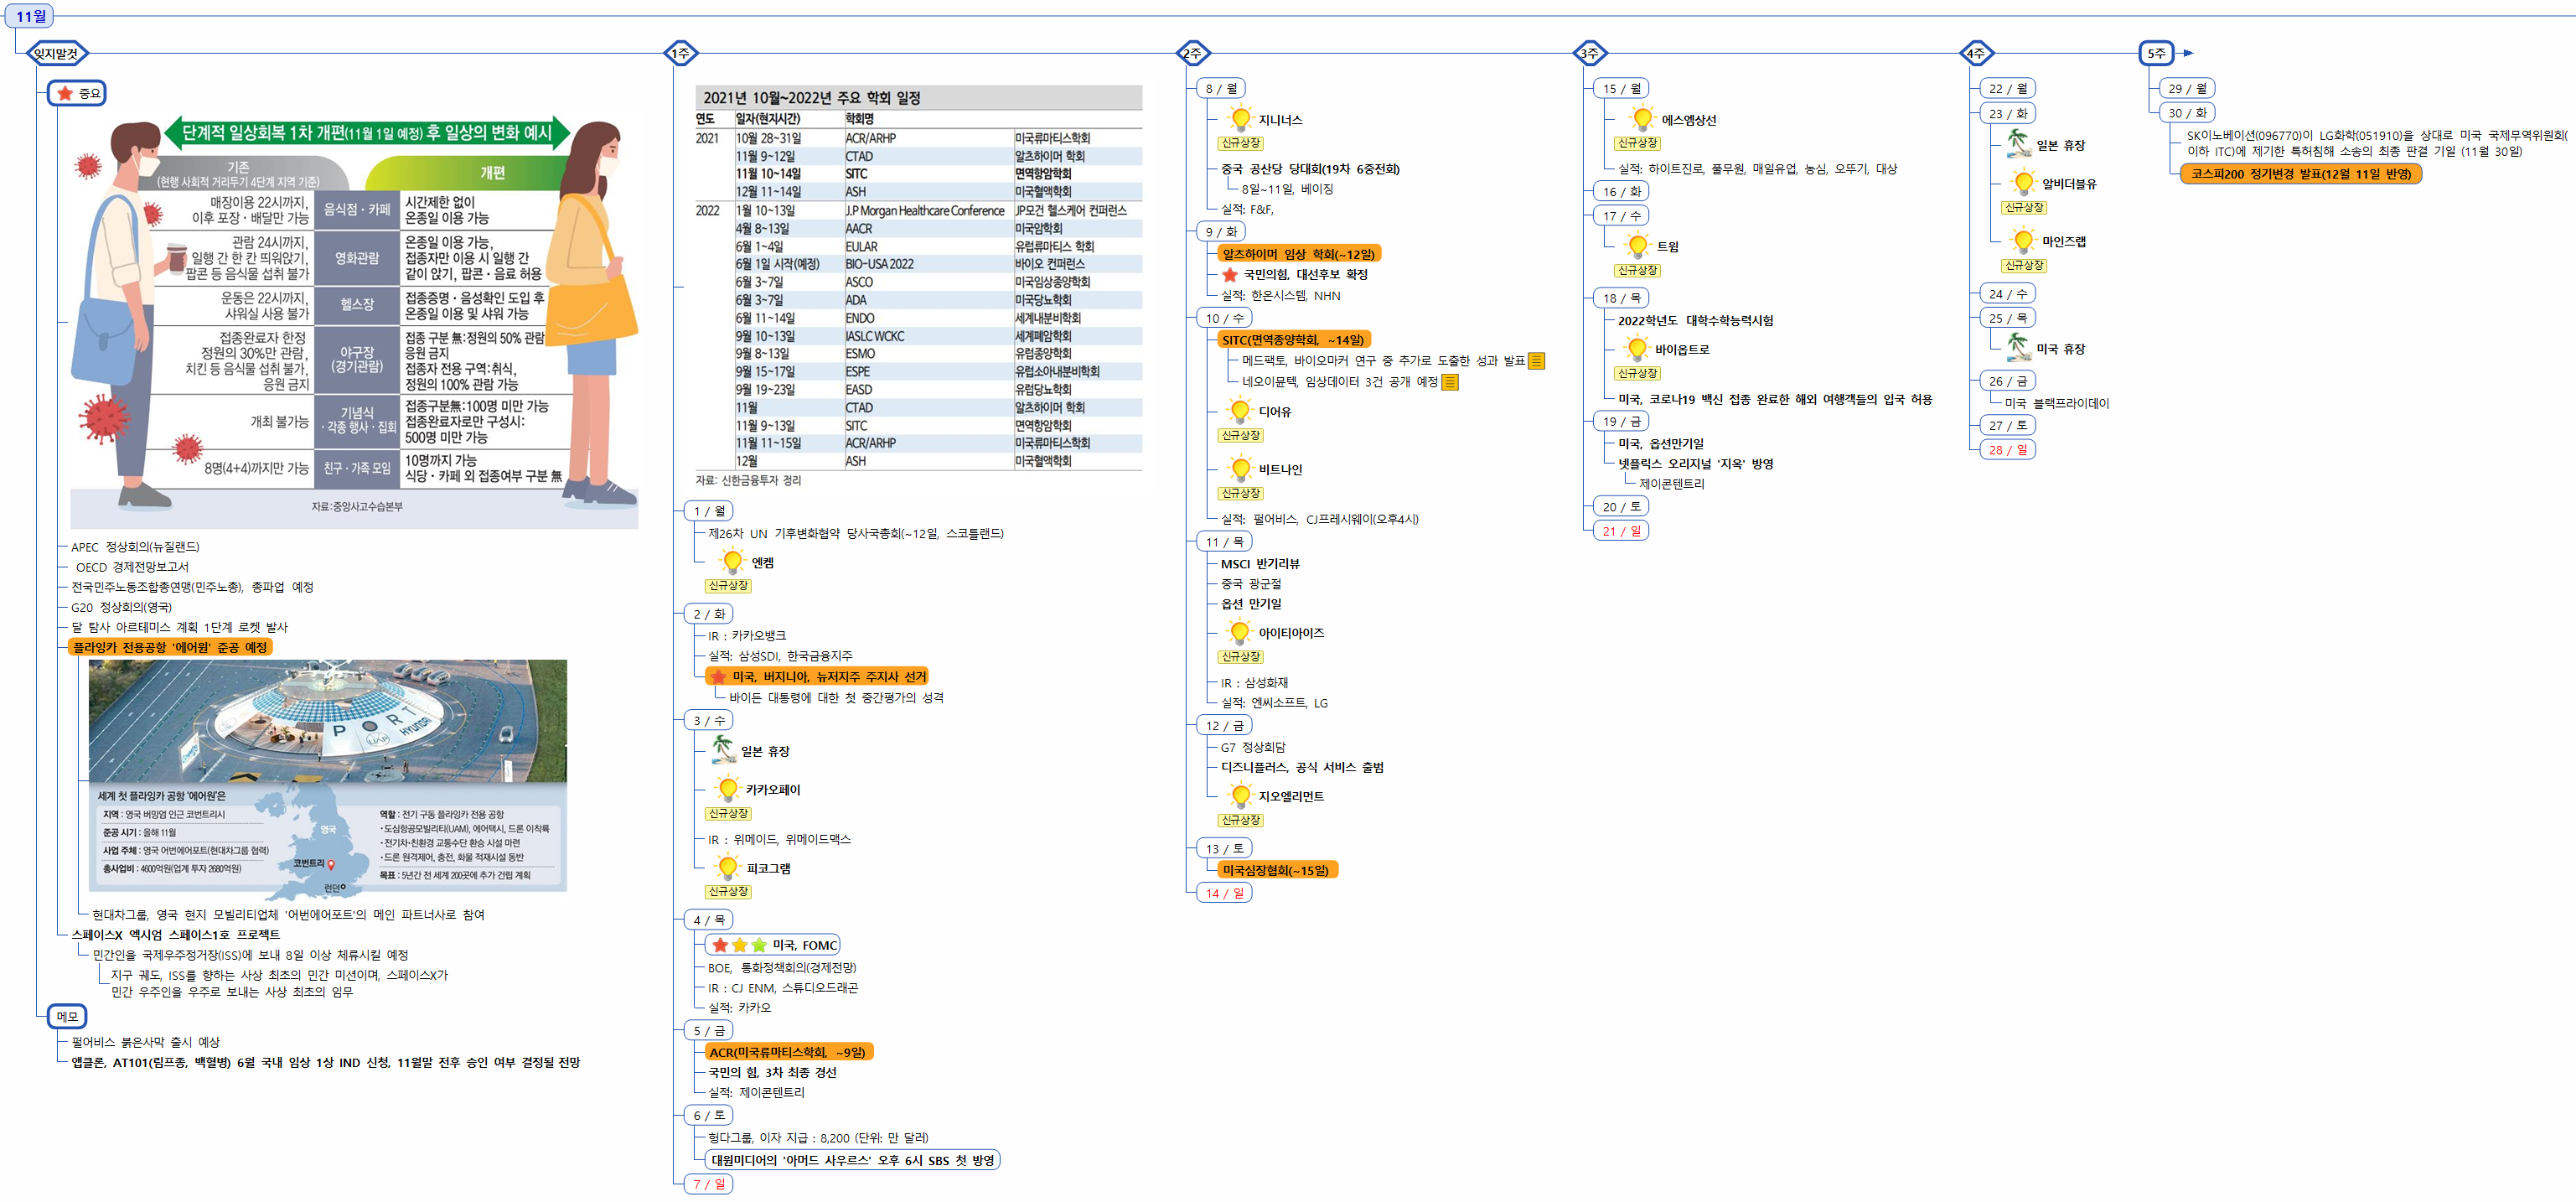Select the 11월 root topic
This screenshot has width=2576, height=1202.
30,16
